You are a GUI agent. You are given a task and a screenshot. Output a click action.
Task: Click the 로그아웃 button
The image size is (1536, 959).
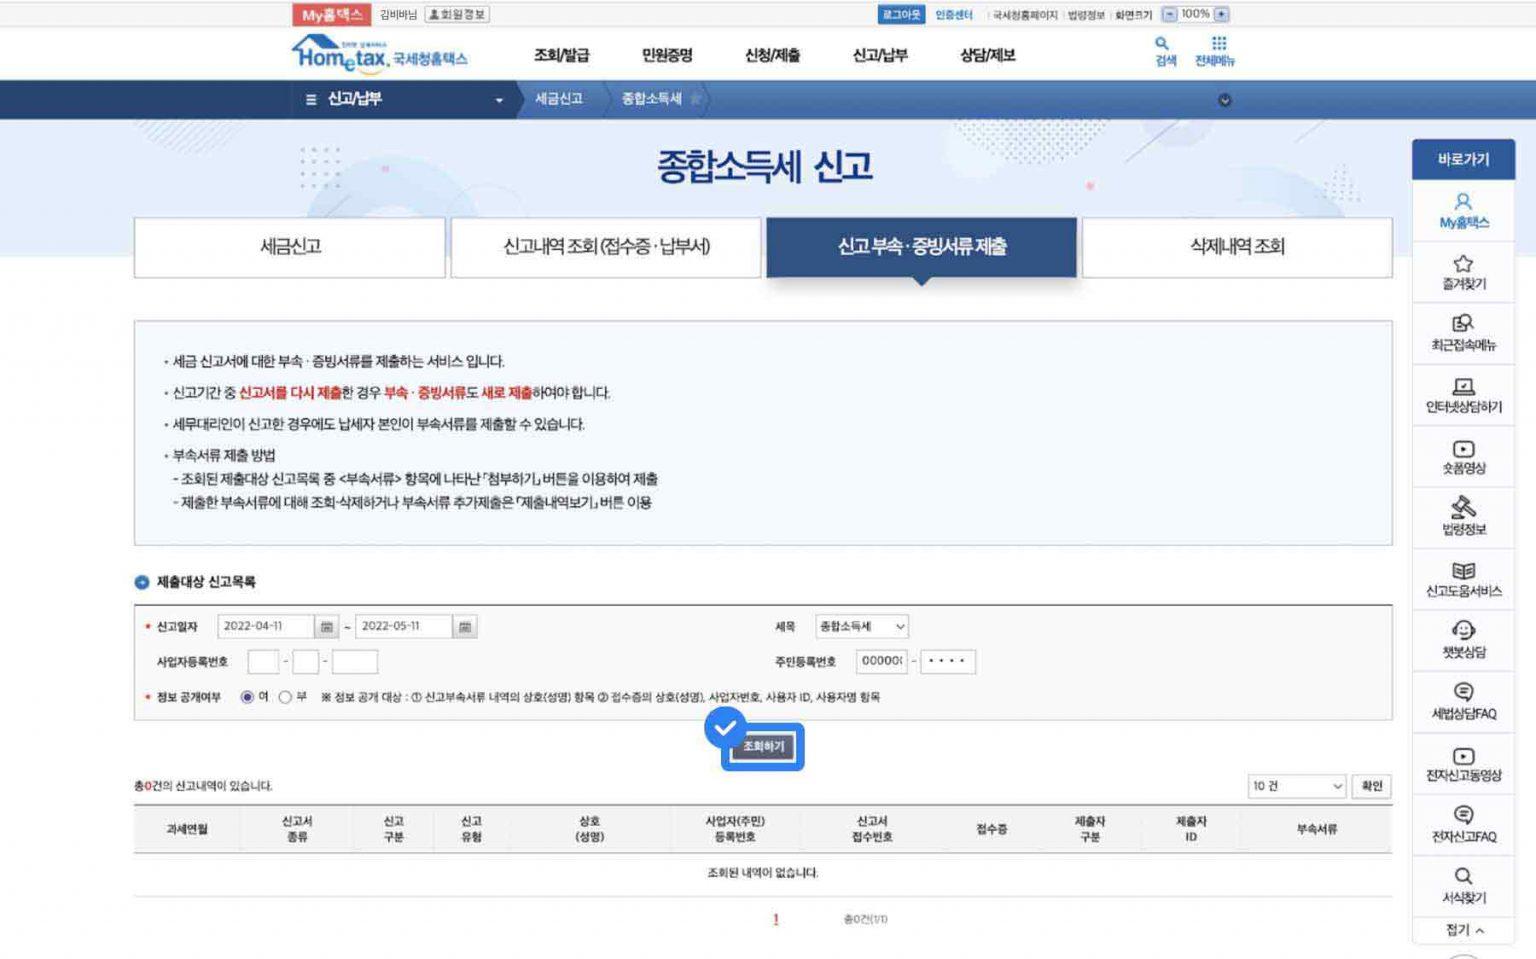tap(901, 14)
